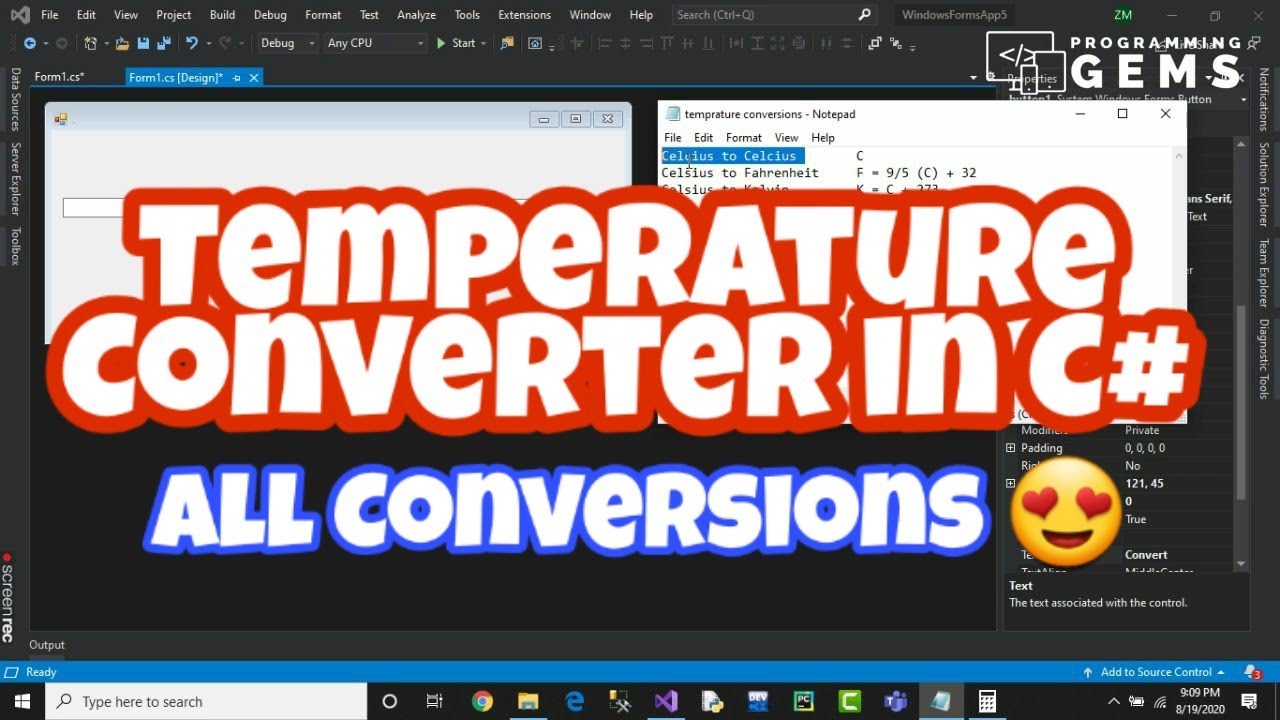Open Notepad's Edit menu
Viewport: 1280px width, 720px height.
pos(704,138)
